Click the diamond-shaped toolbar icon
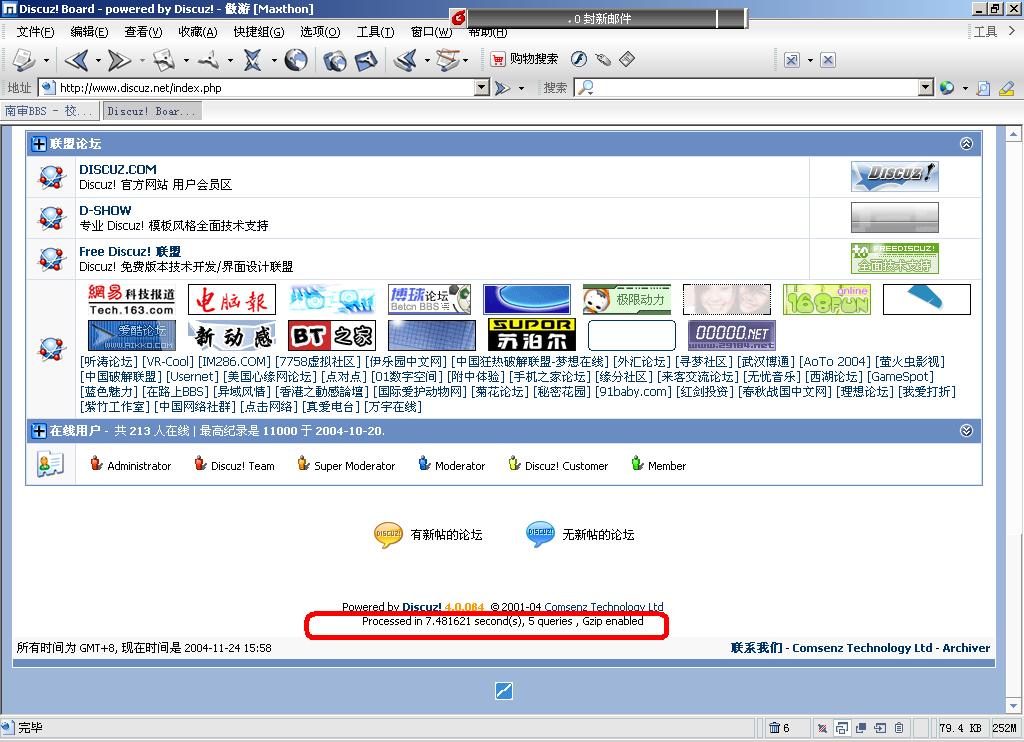The height and width of the screenshot is (742, 1024). click(x=627, y=59)
